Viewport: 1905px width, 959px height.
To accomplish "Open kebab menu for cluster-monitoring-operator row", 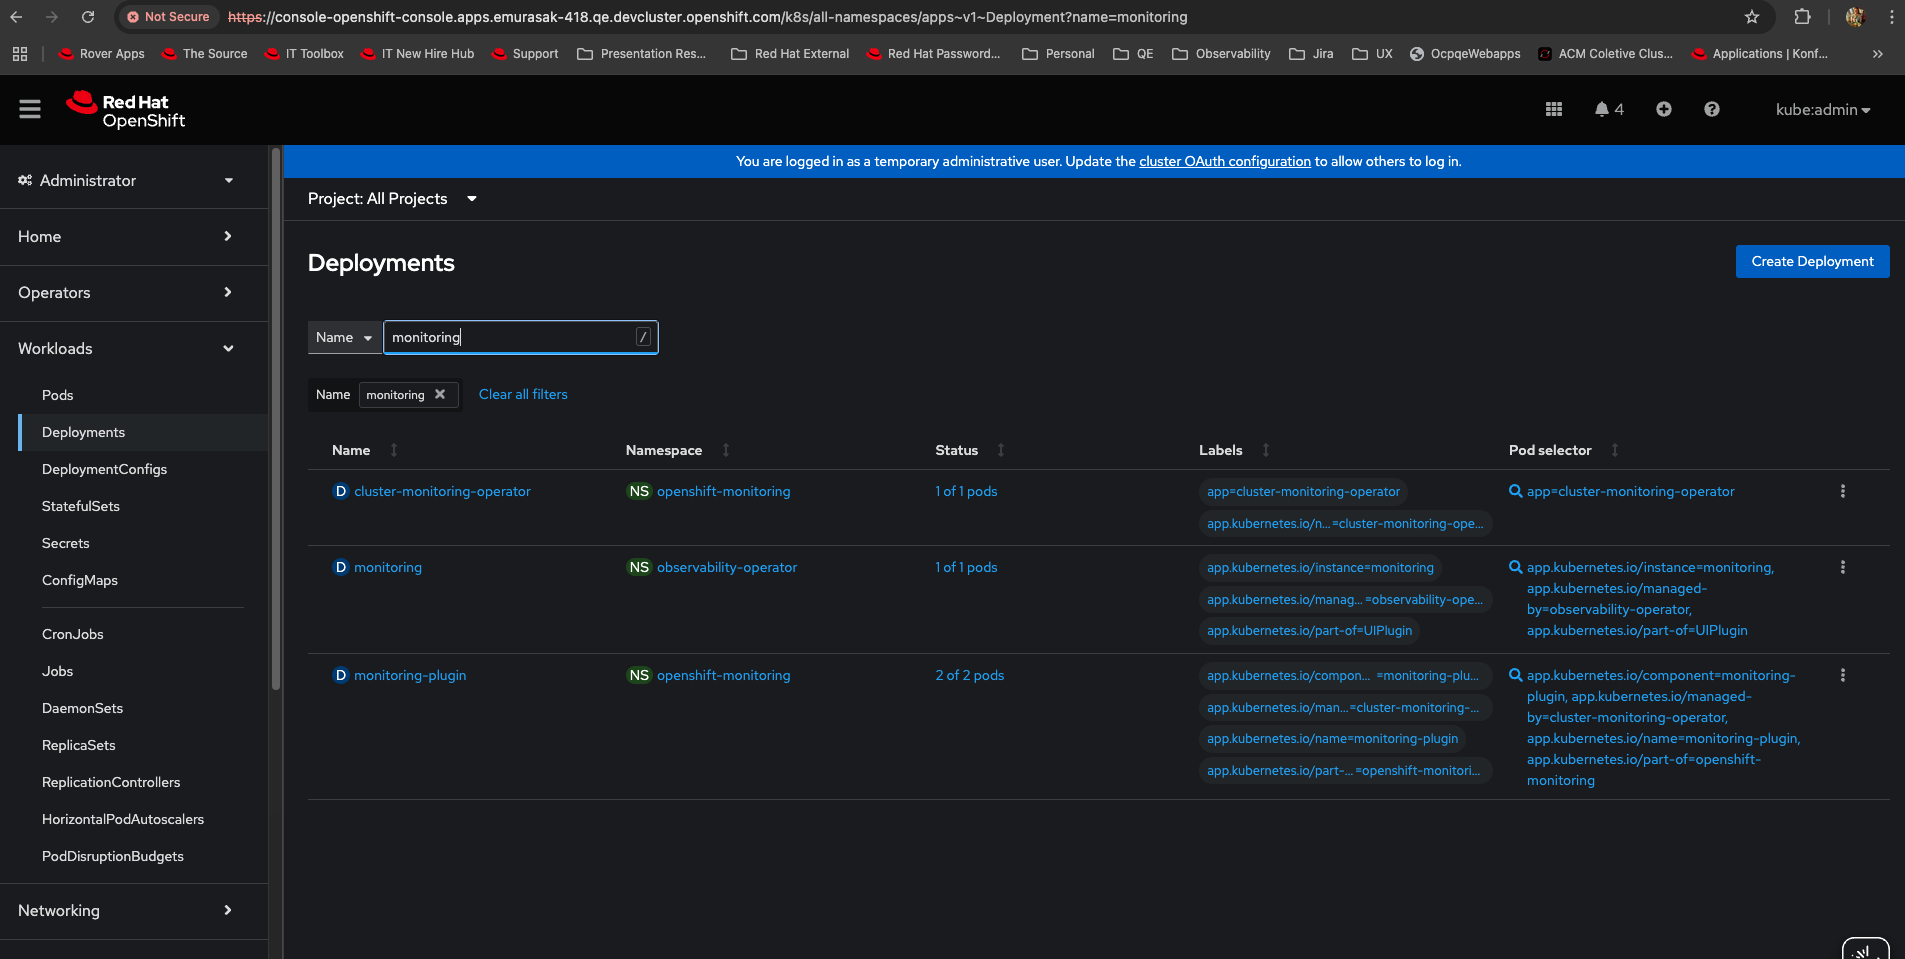I will [1842, 492].
